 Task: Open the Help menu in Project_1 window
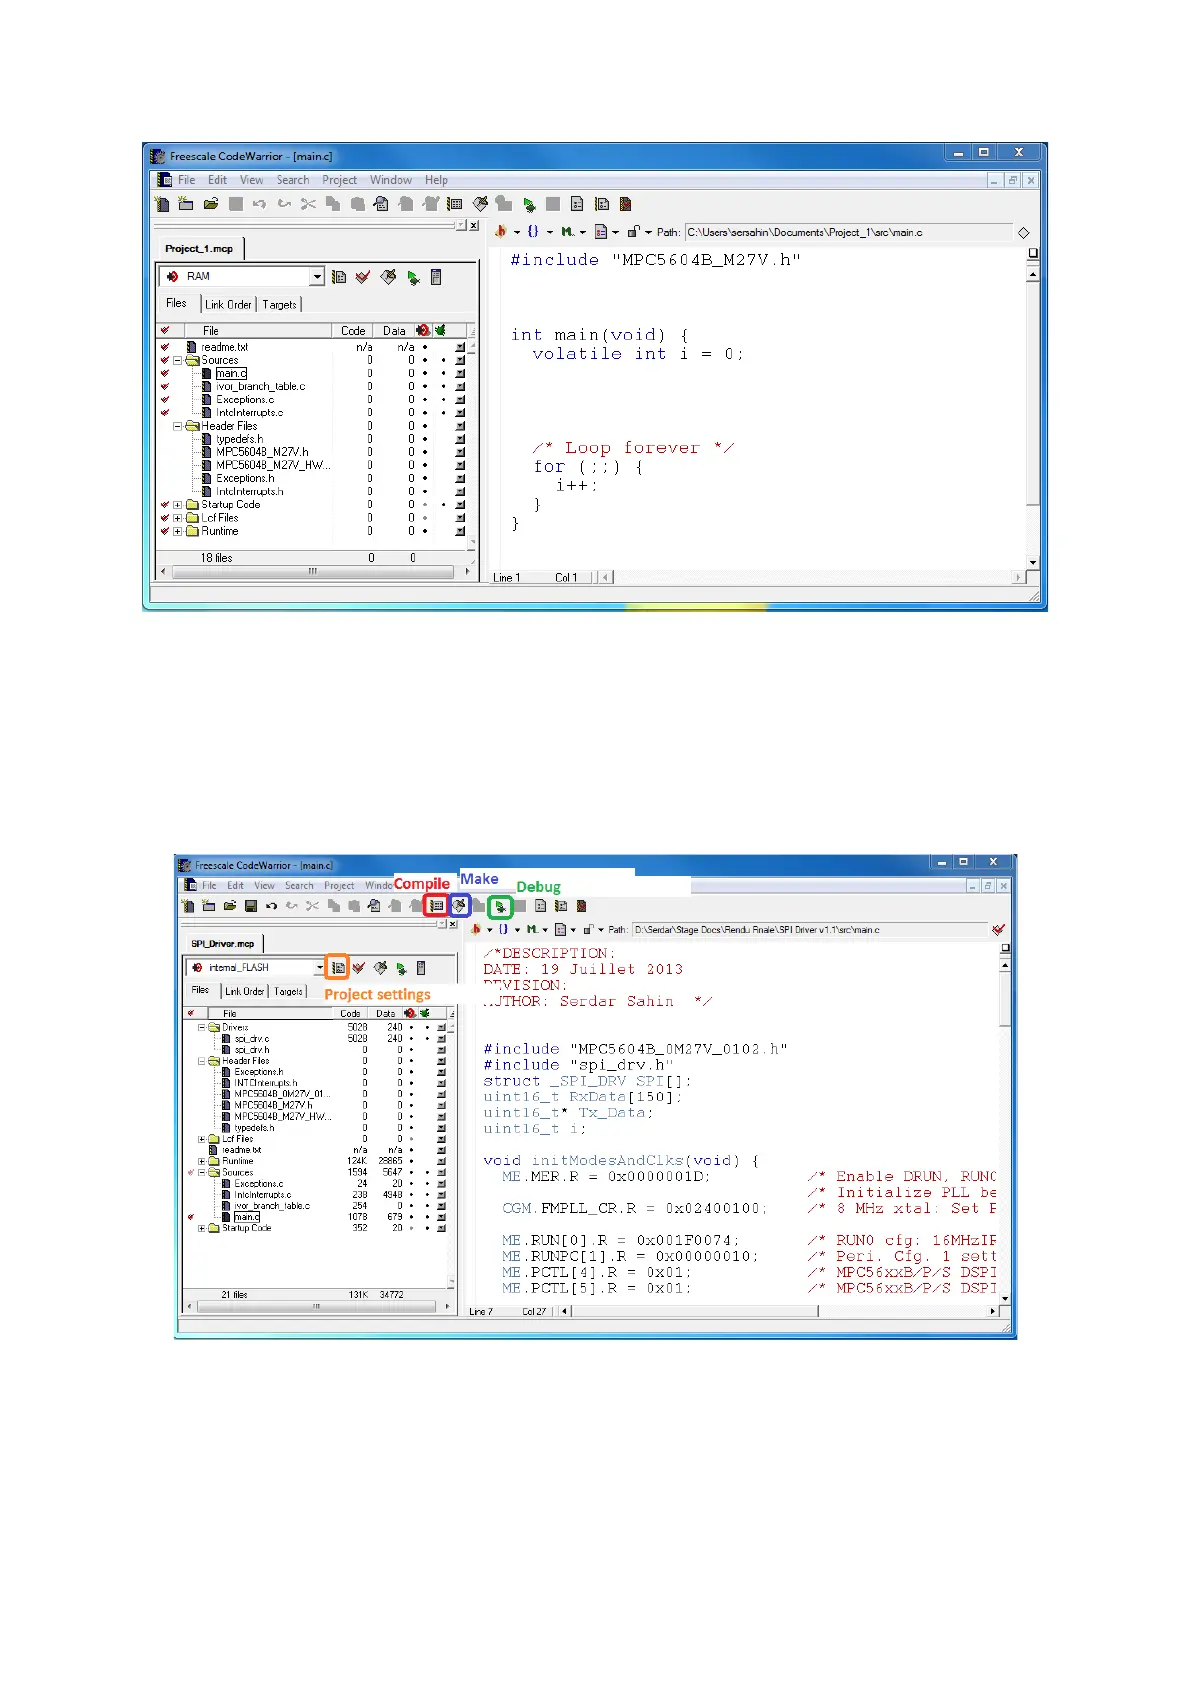click(x=436, y=180)
